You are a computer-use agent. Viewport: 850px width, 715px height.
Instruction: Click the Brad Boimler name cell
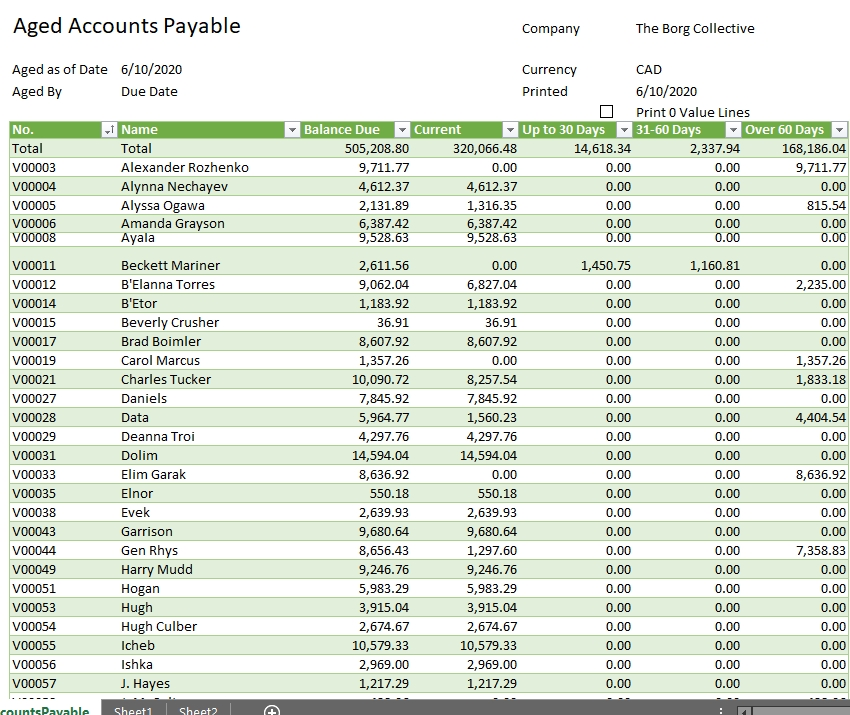(x=161, y=342)
